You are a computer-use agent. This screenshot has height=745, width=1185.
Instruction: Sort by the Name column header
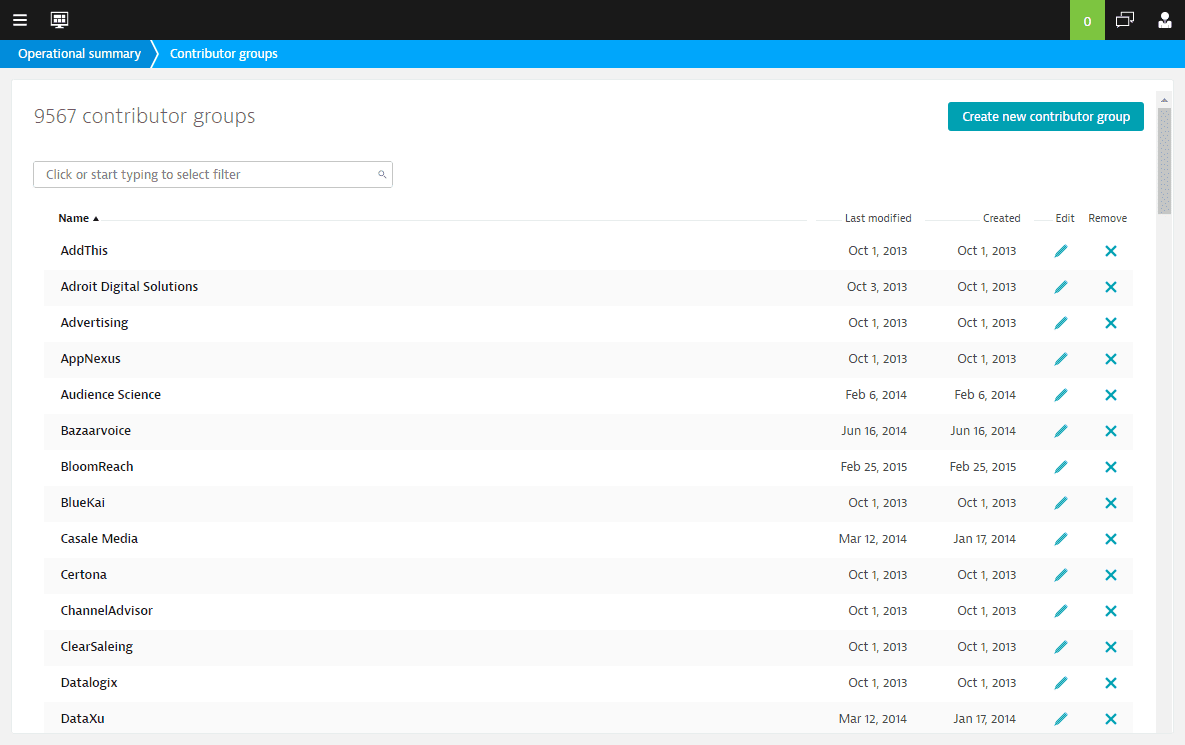coord(79,218)
